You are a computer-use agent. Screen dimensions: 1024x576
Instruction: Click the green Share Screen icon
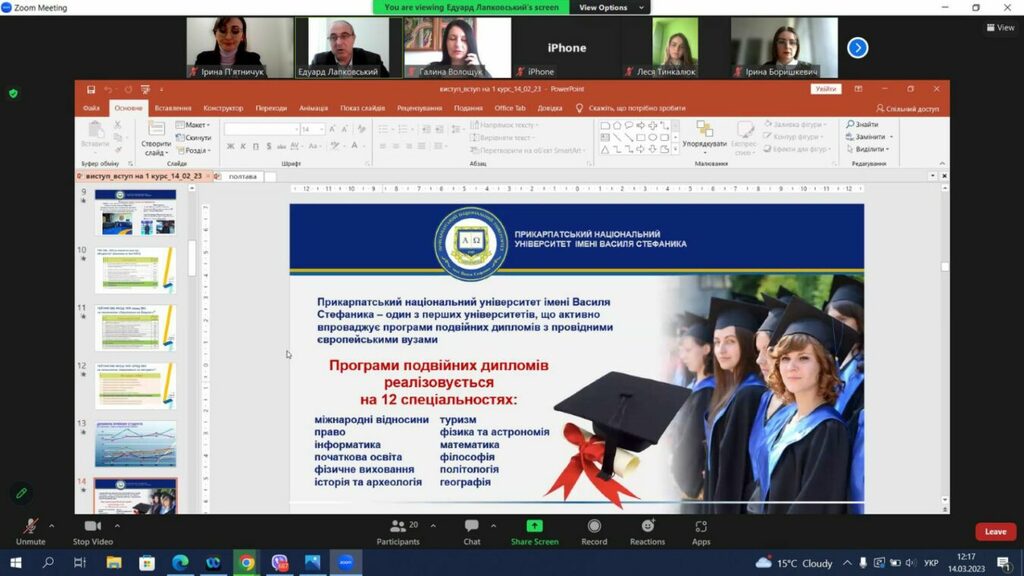point(534,527)
